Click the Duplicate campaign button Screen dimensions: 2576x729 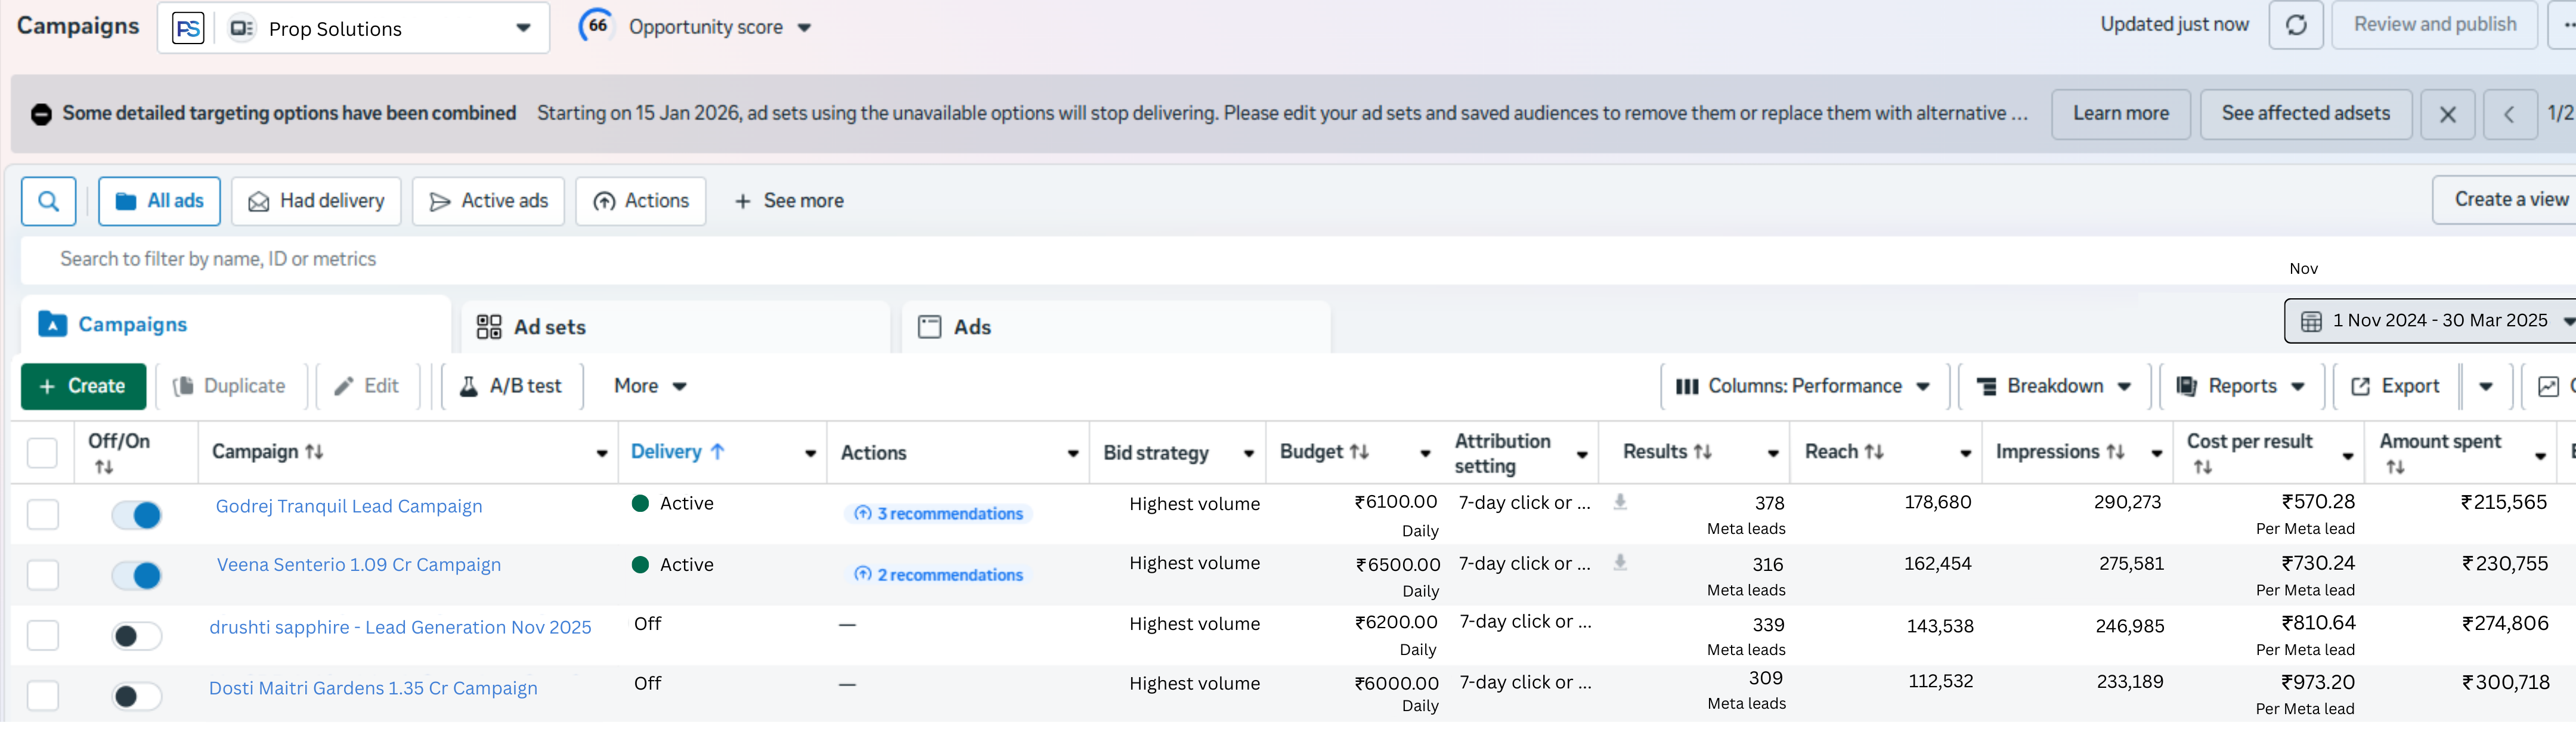coord(230,386)
